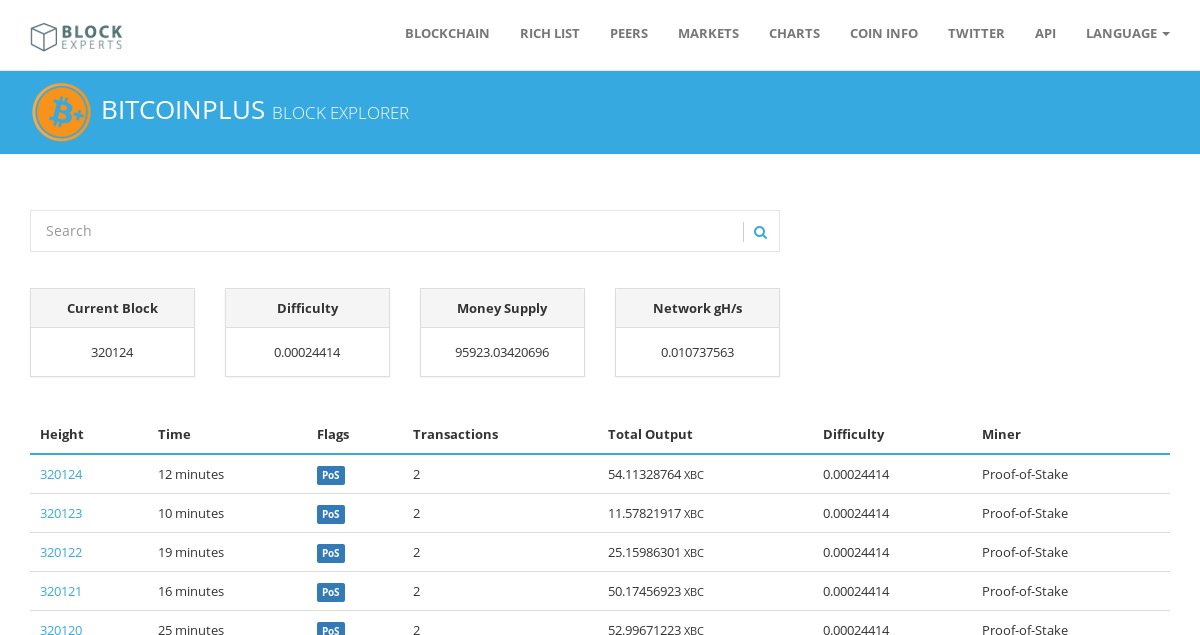Screen dimensions: 1200x635
Task: Click the 10 minutes time cell
Action: pos(191,513)
